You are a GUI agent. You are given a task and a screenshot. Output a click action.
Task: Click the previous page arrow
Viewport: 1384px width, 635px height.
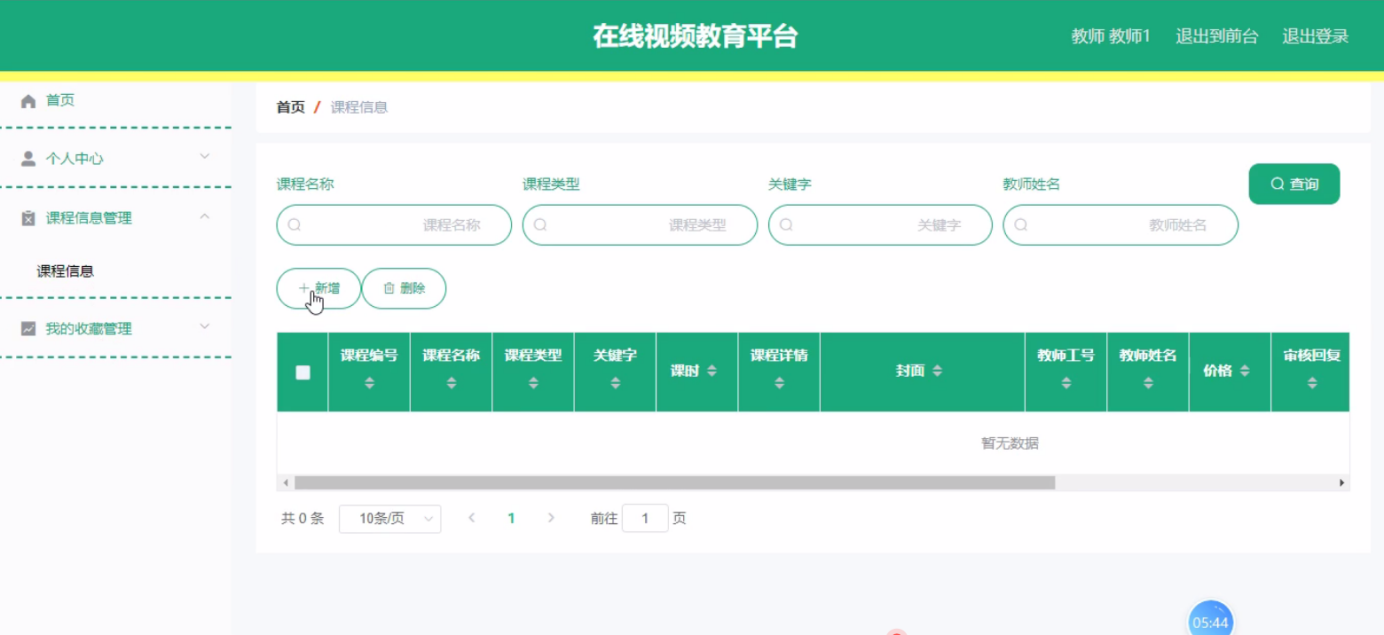[472, 518]
